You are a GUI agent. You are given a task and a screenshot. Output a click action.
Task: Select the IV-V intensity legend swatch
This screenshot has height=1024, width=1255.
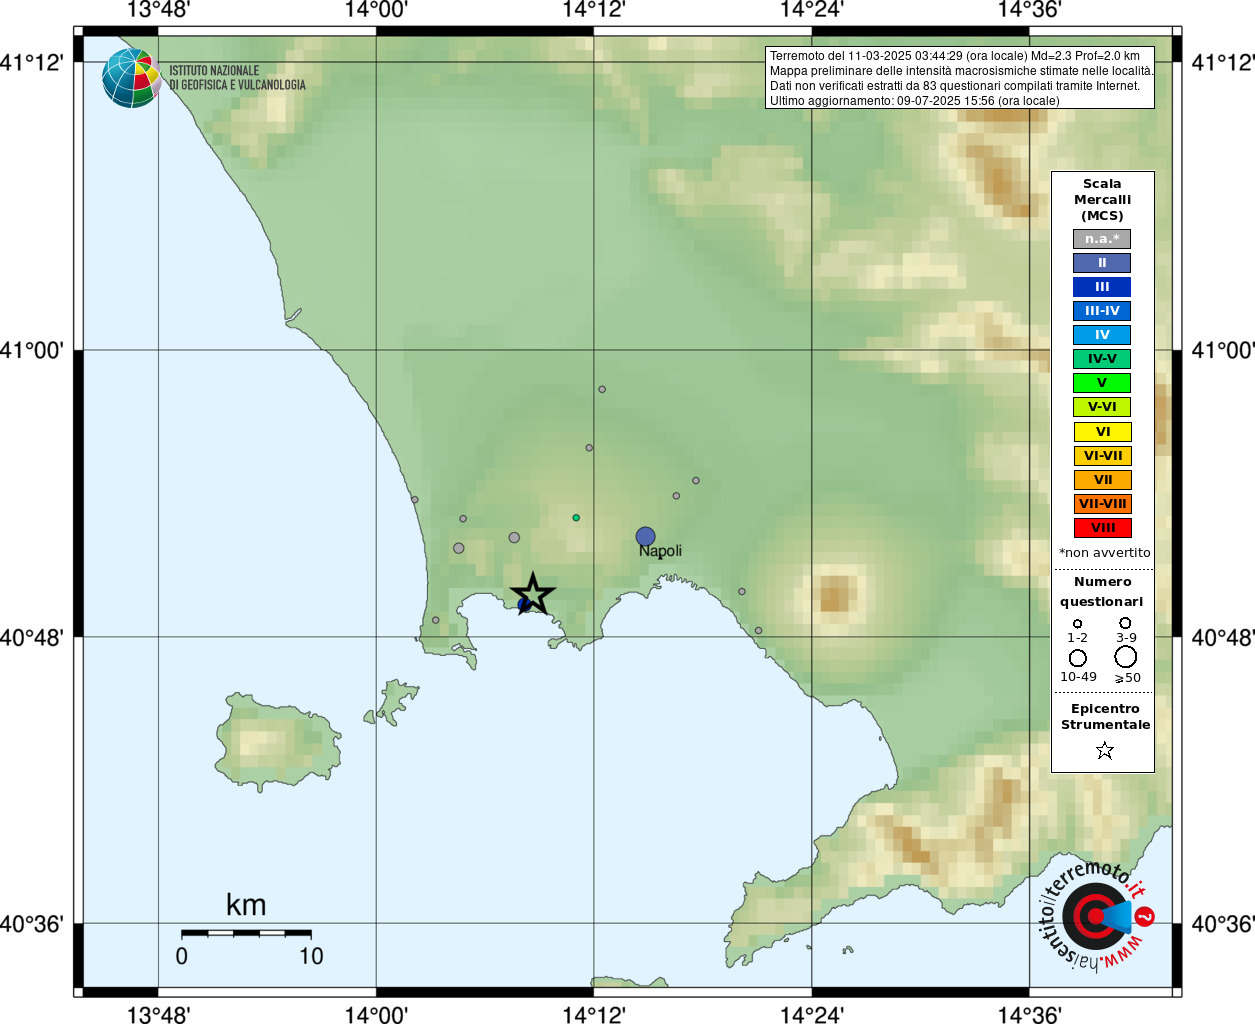[x=1102, y=359]
